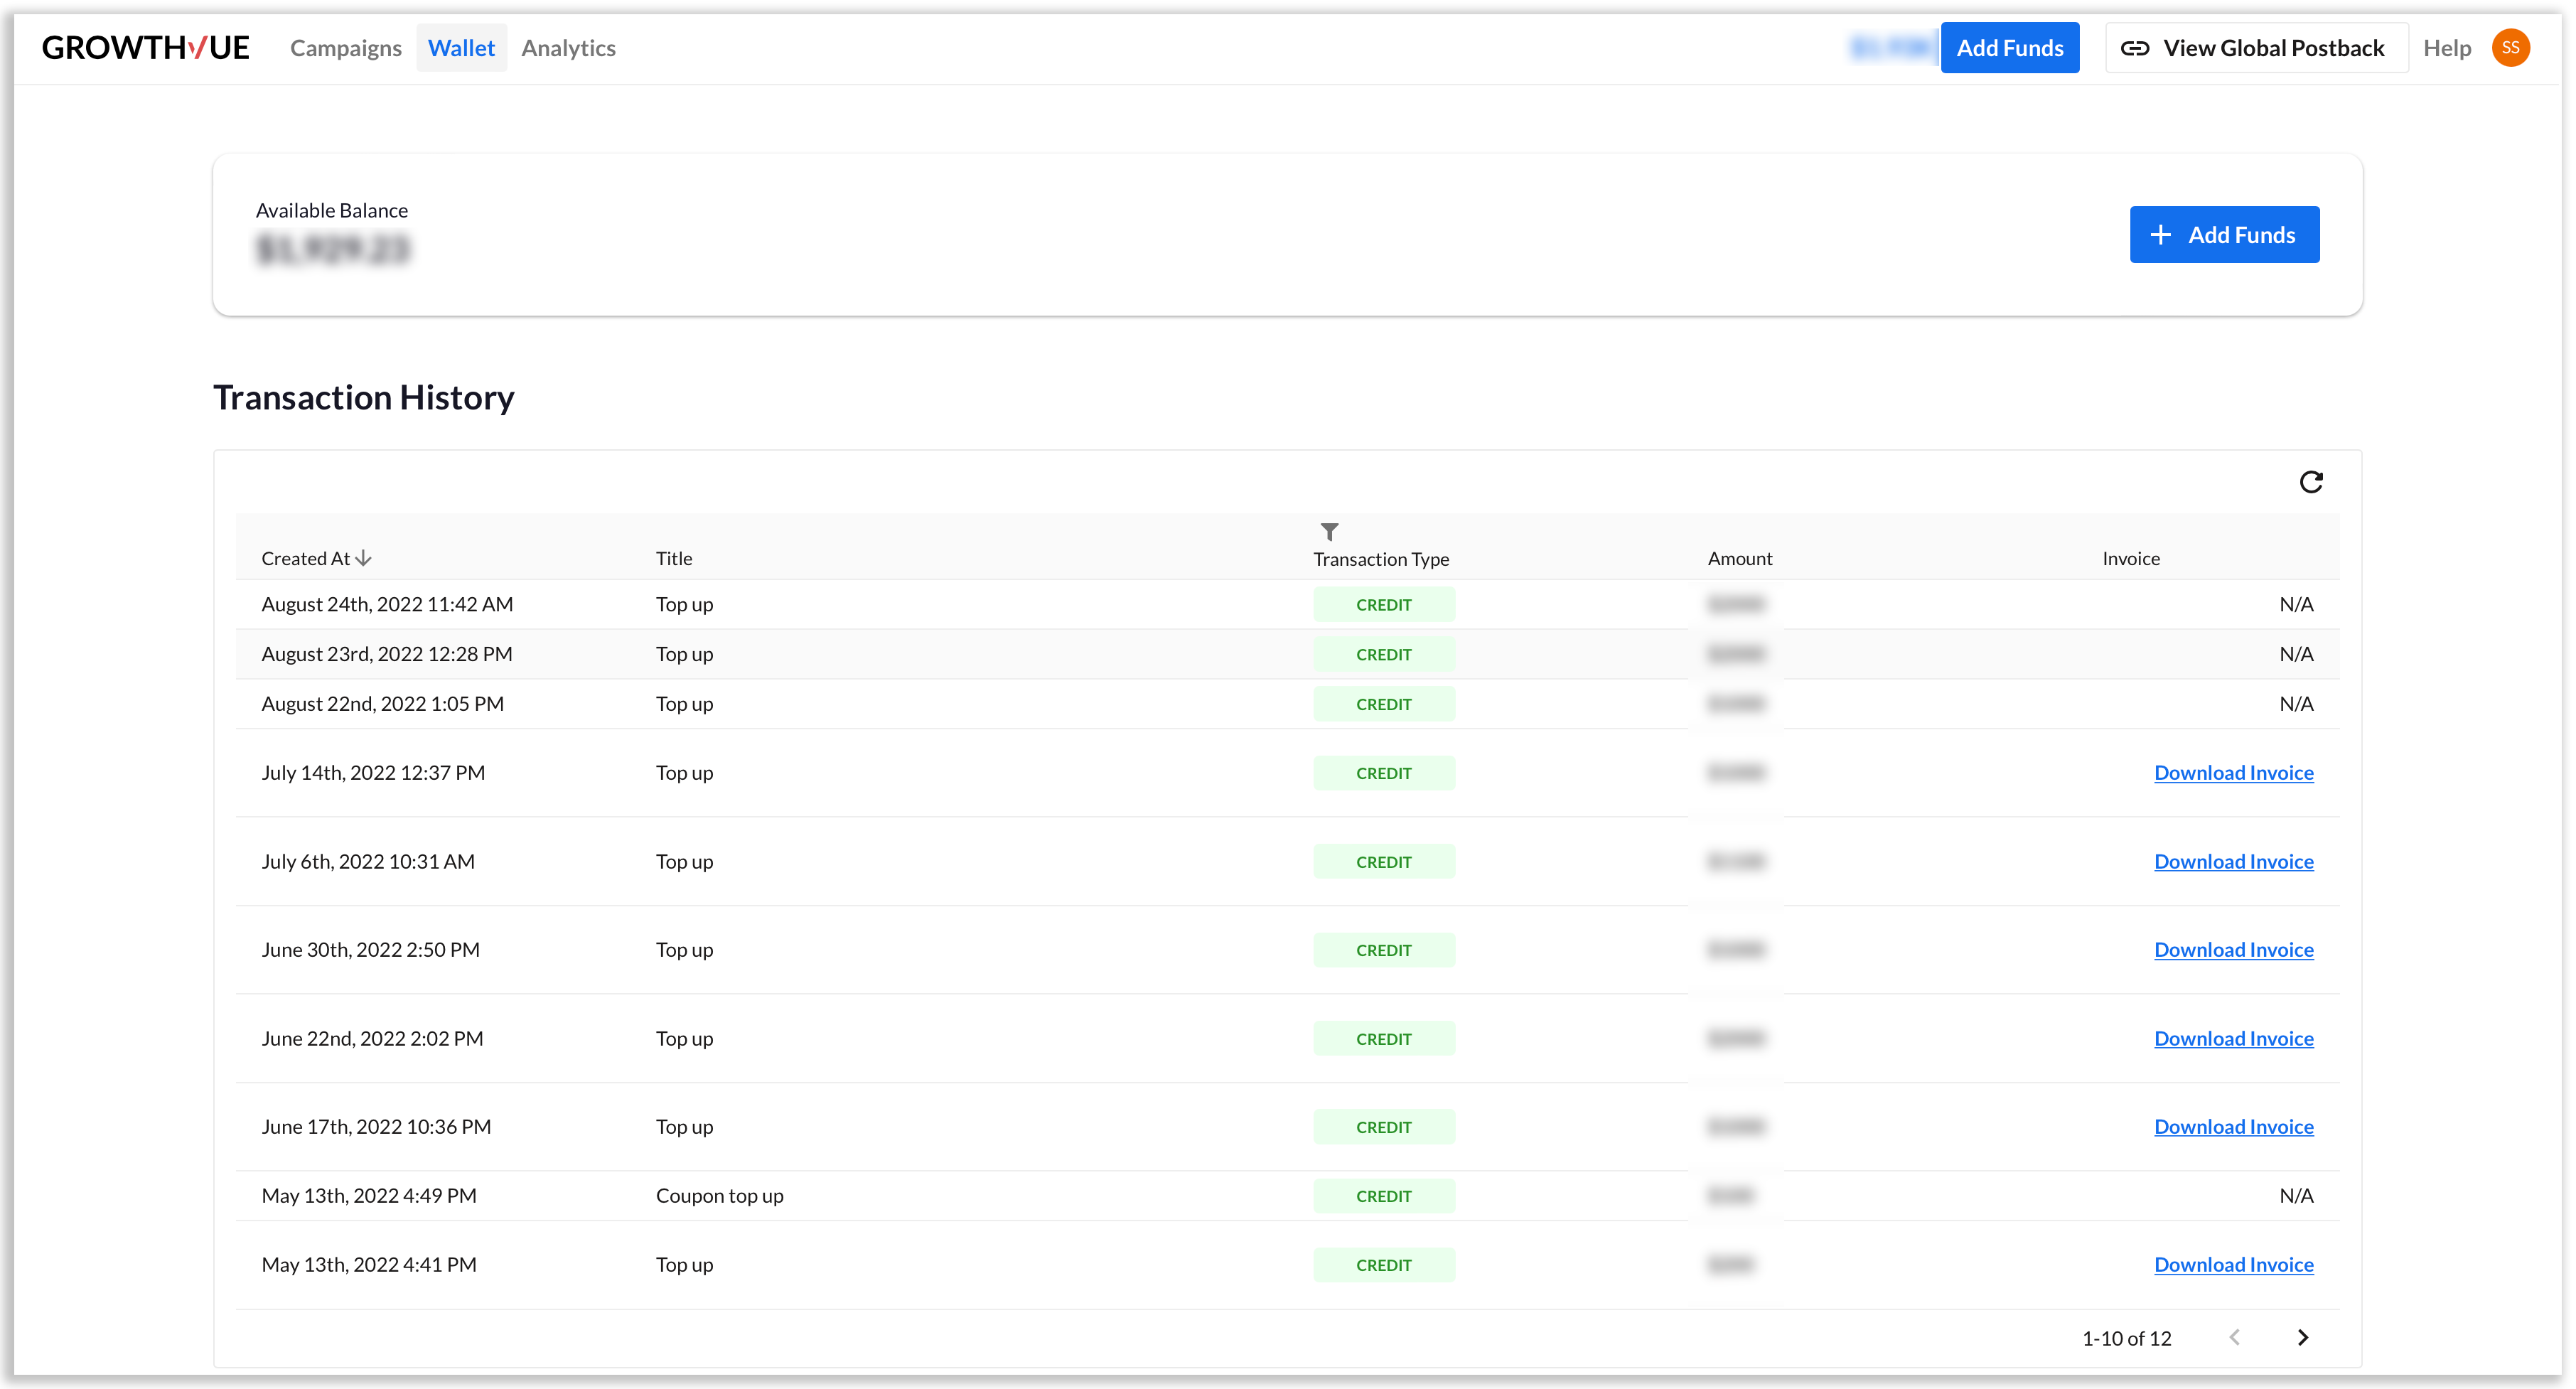2576x1389 pixels.
Task: Sort by Created At arrow
Action: [364, 558]
